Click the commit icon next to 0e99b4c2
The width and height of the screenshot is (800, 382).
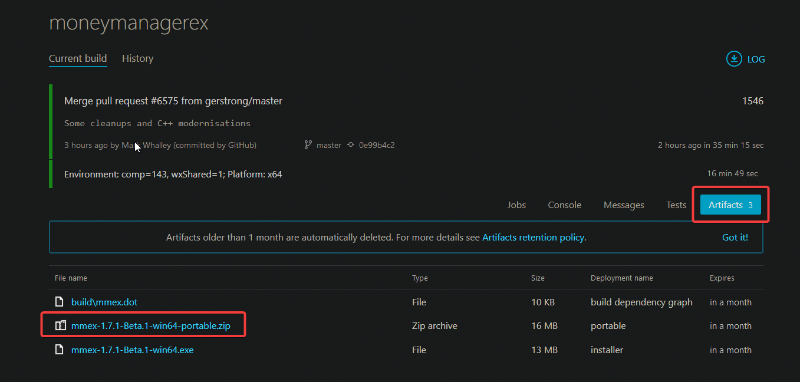[351, 145]
